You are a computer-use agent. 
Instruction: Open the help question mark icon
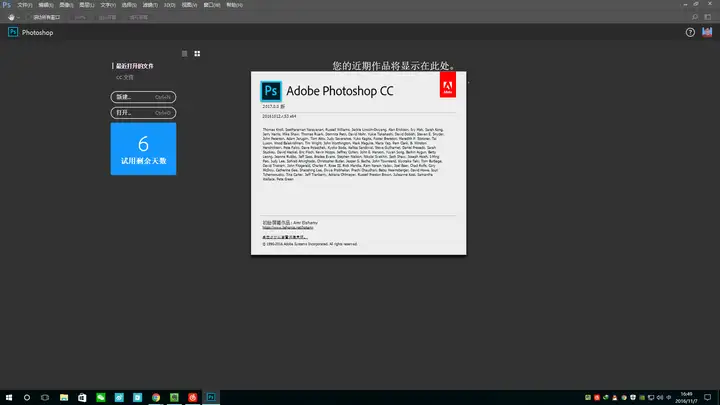(690, 32)
